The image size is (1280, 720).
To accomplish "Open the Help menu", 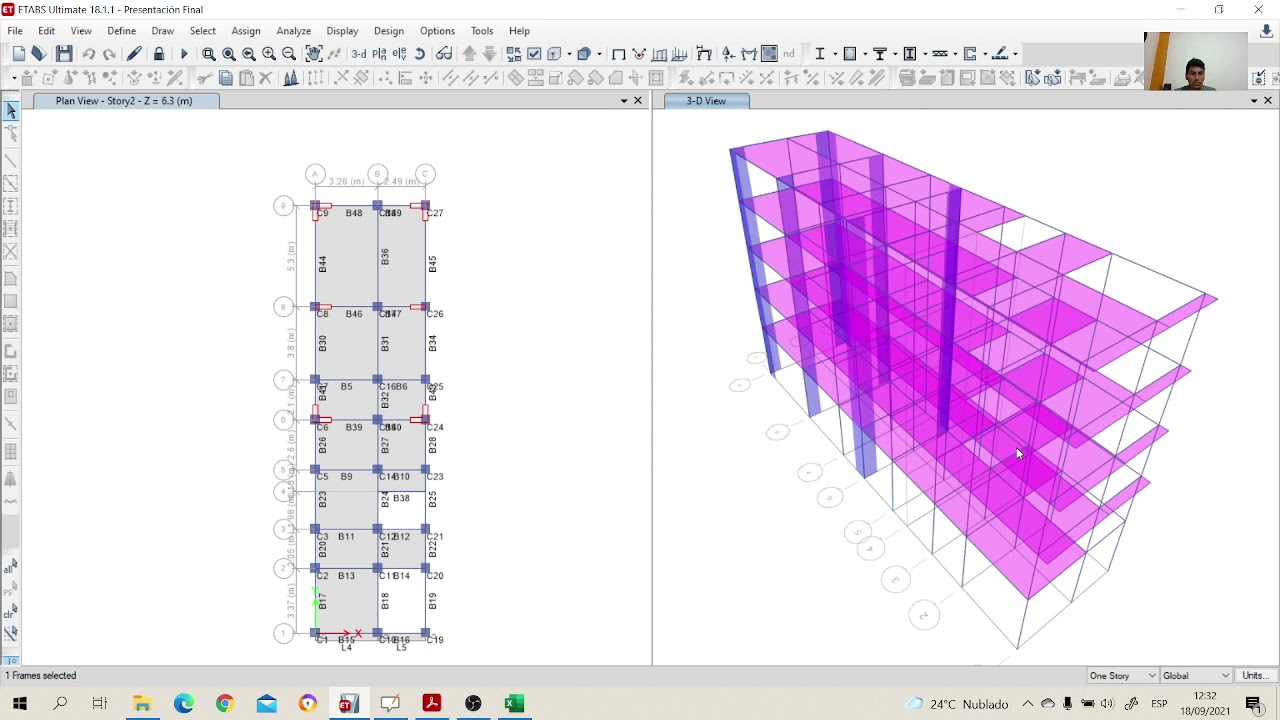I will (x=519, y=31).
